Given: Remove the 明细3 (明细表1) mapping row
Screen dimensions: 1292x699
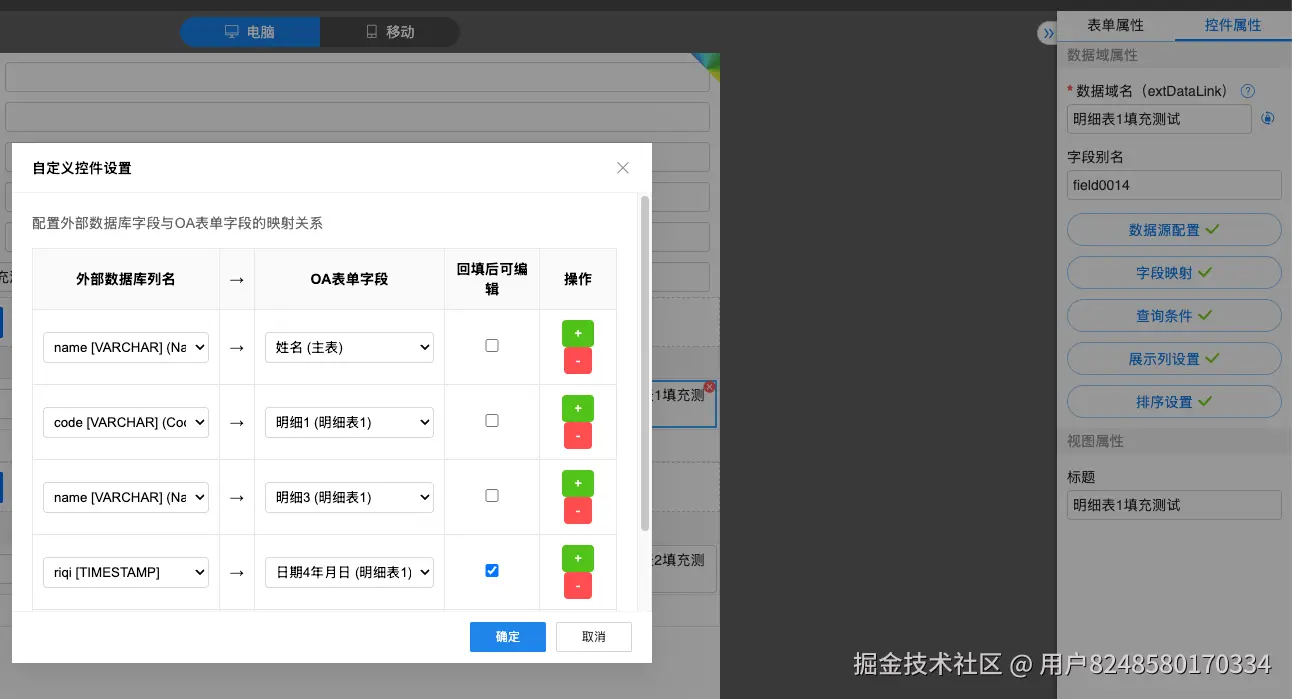Looking at the screenshot, I should click(578, 510).
